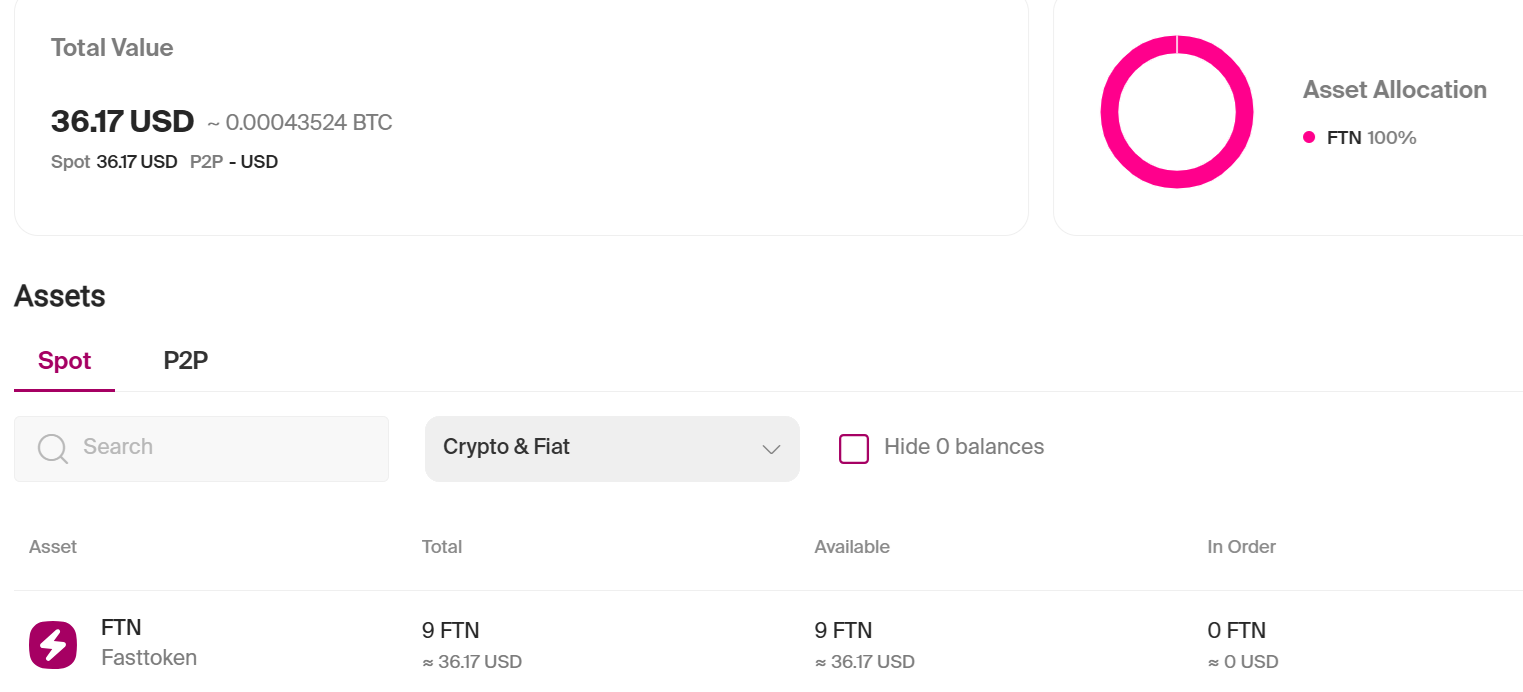The image size is (1523, 692).
Task: Click the Asset Allocation heading
Action: click(1395, 90)
